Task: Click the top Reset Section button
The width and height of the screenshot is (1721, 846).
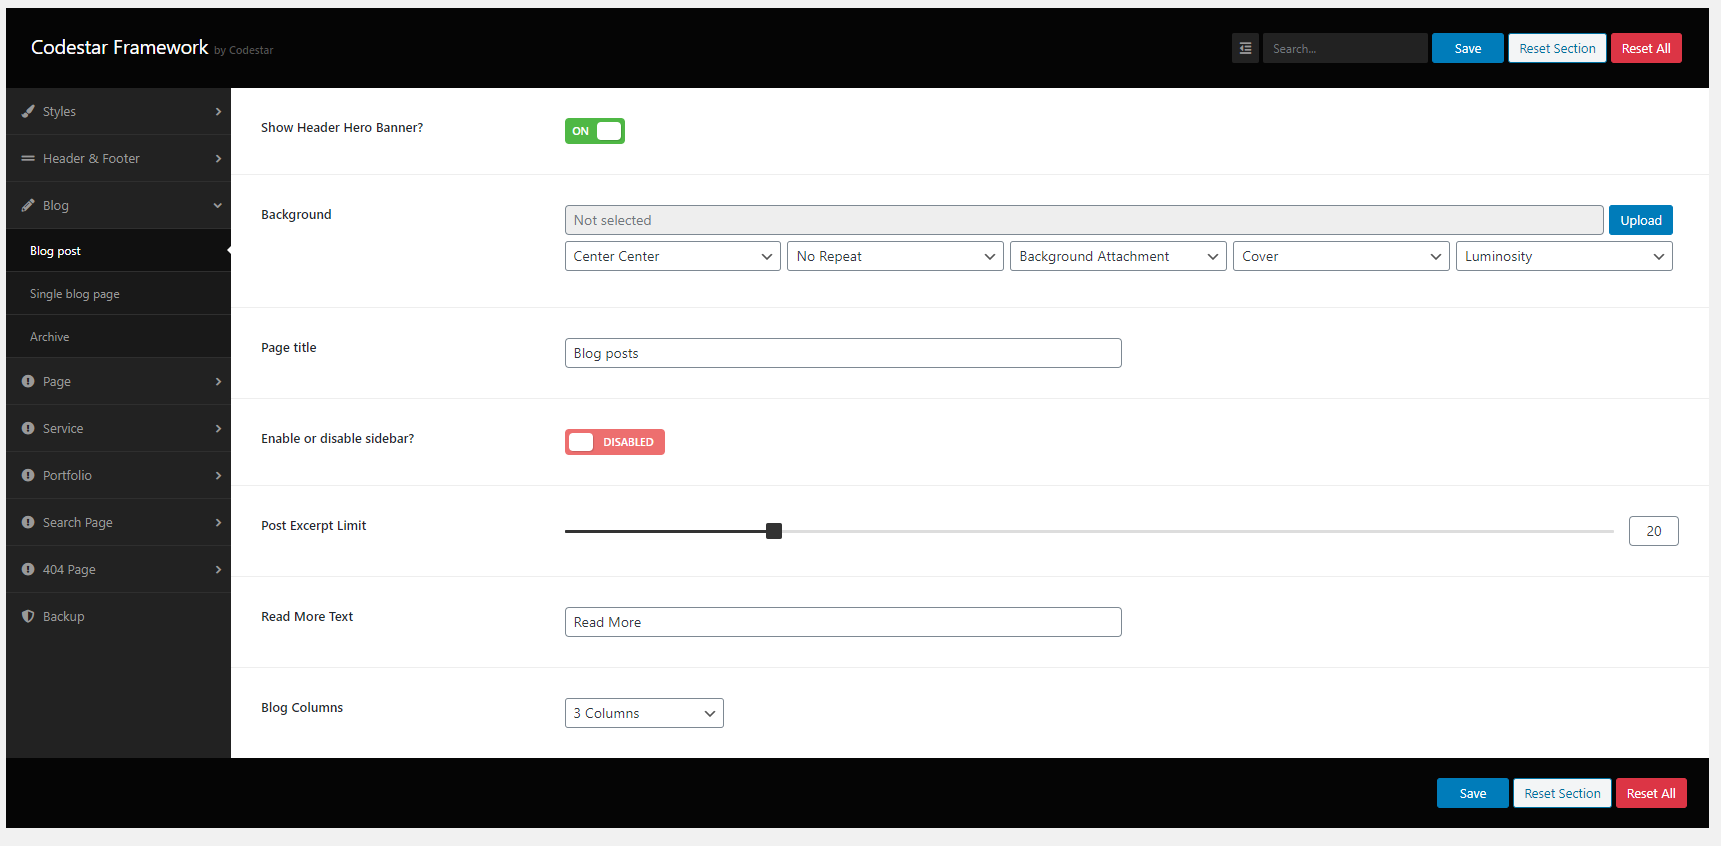Action: (1557, 48)
